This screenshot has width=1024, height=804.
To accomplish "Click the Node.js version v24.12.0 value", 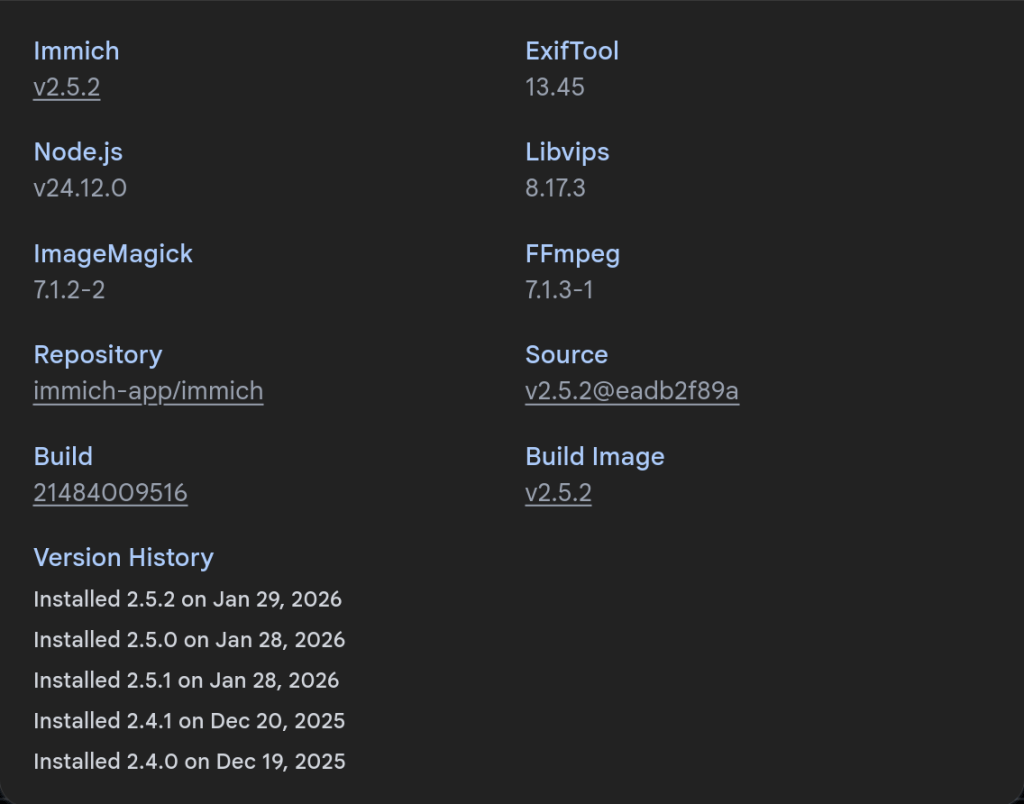I will click(x=80, y=188).
